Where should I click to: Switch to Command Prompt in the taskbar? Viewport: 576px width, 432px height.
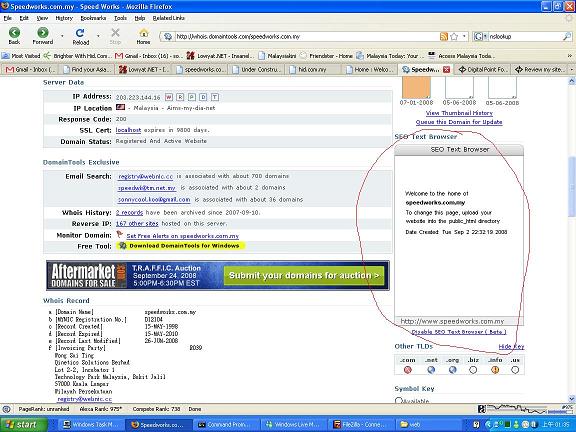(226, 425)
